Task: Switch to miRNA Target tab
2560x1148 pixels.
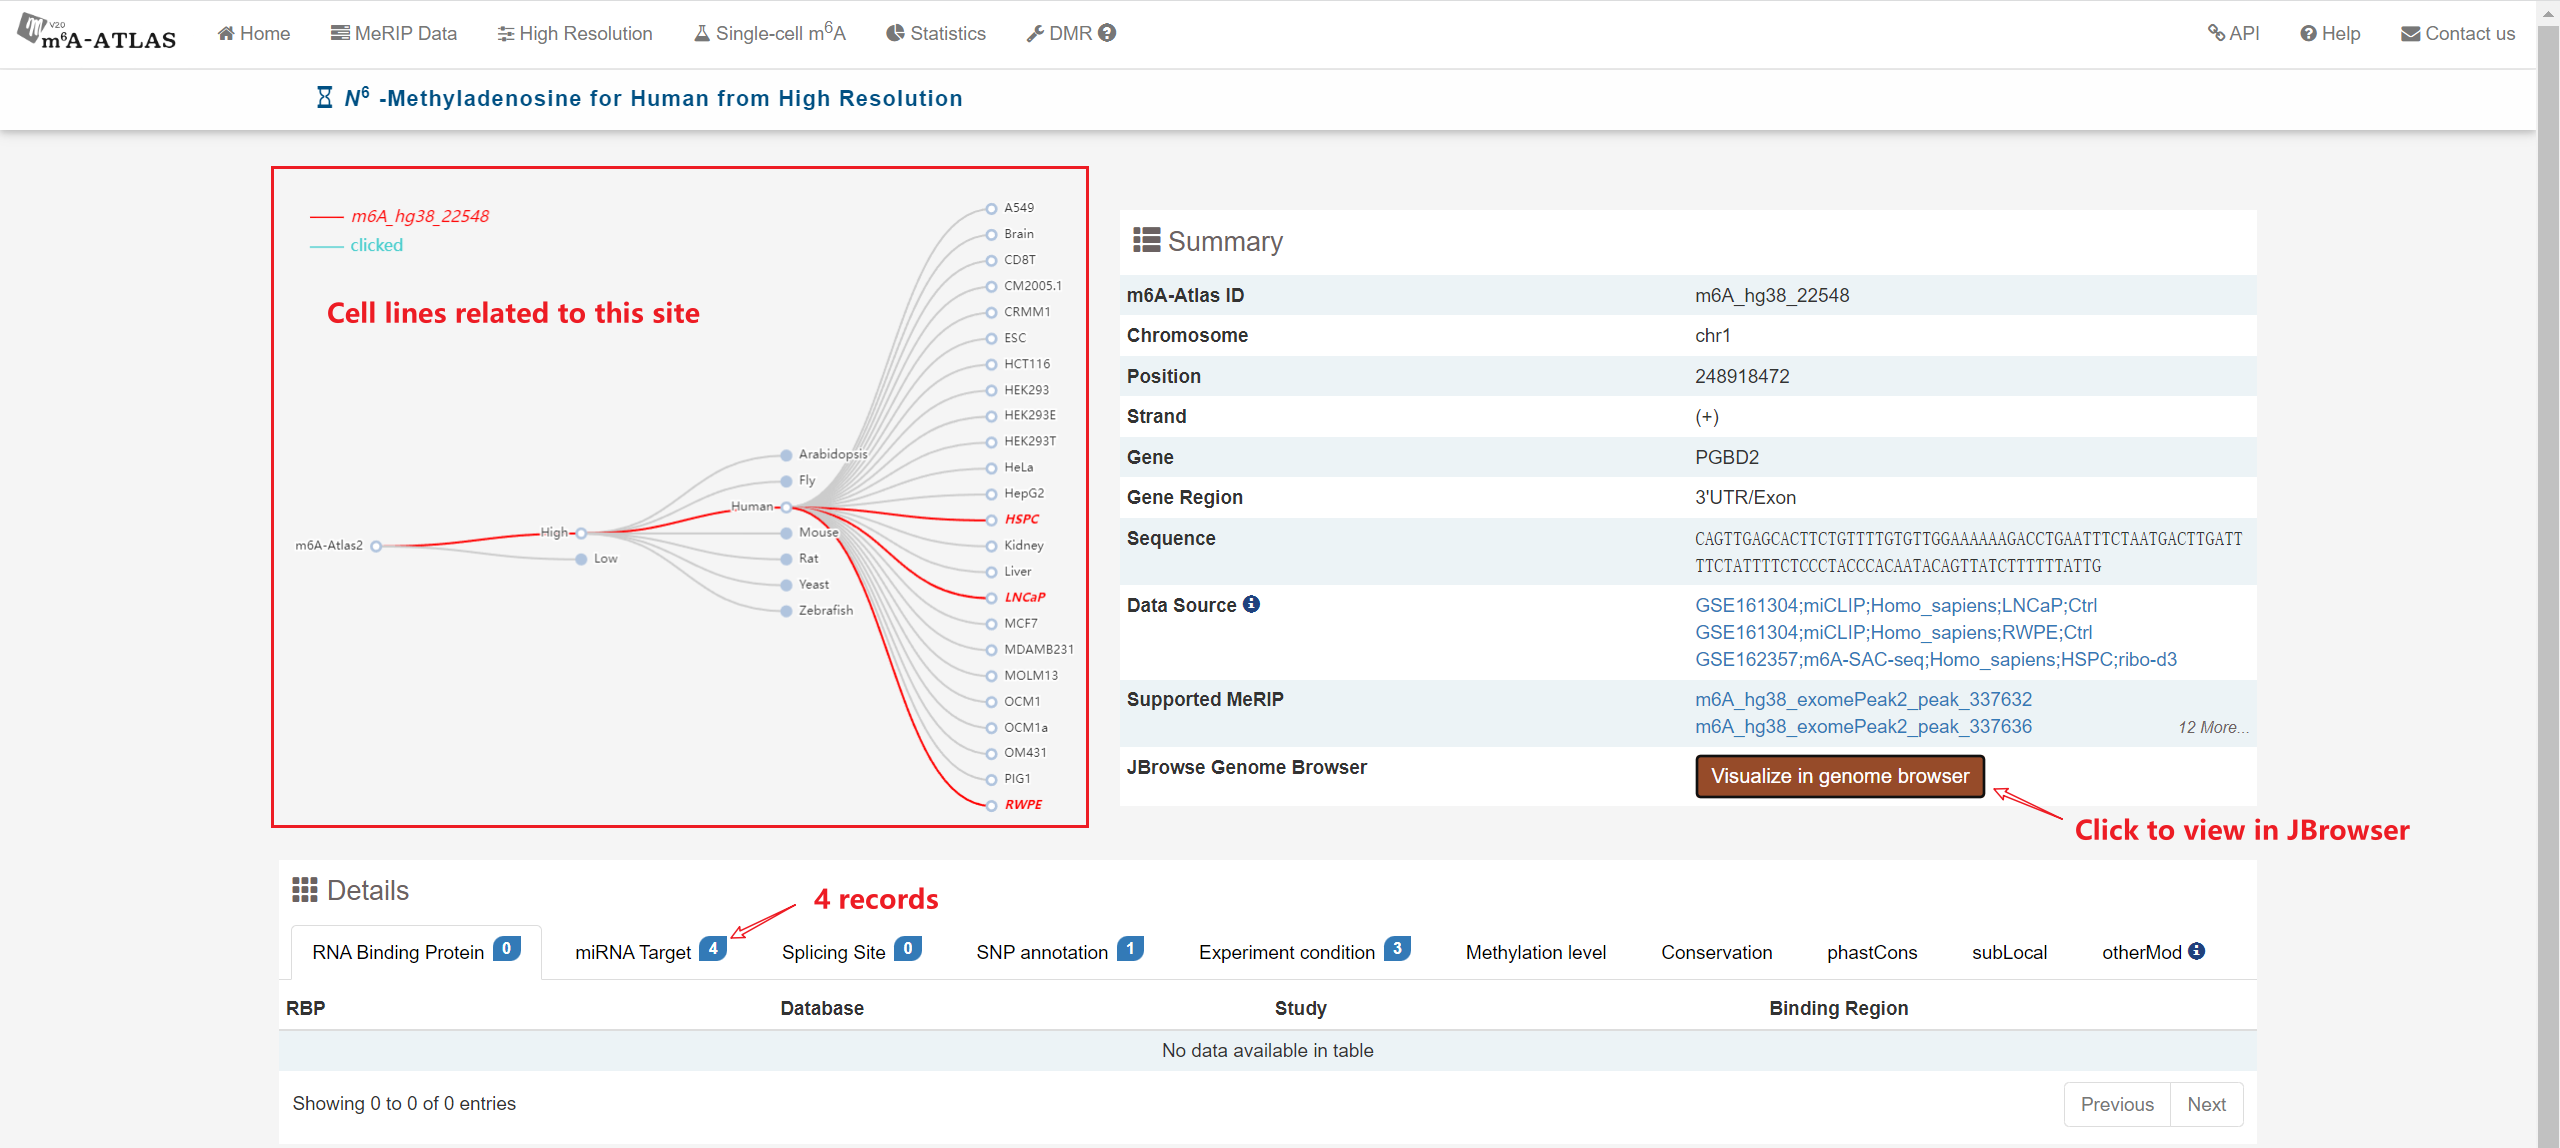Action: (650, 951)
